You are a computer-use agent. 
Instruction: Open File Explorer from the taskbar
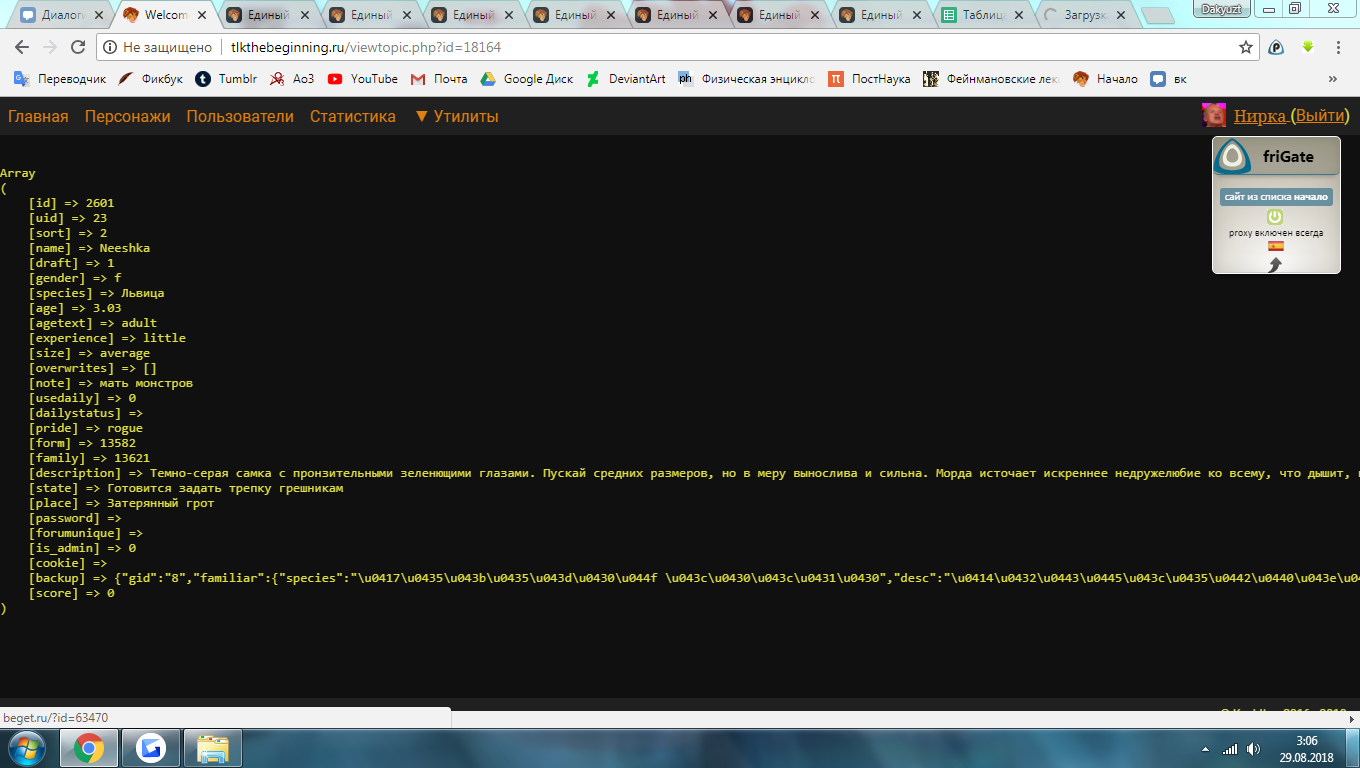pyautogui.click(x=213, y=749)
